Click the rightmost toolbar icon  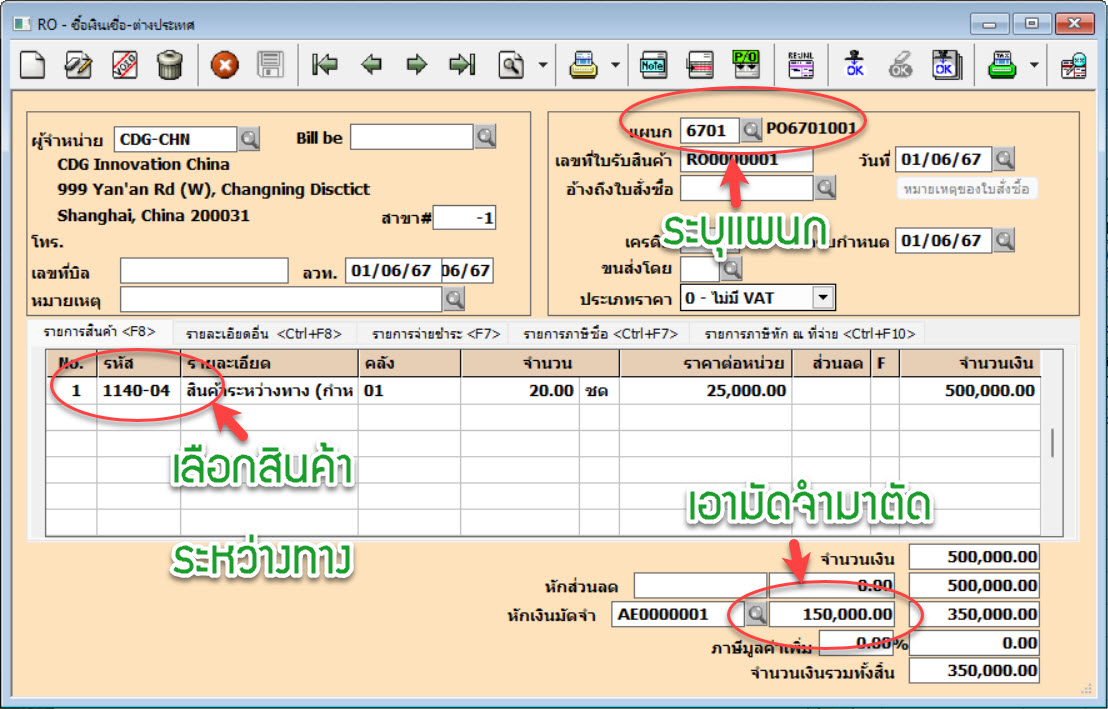pyautogui.click(x=1074, y=65)
